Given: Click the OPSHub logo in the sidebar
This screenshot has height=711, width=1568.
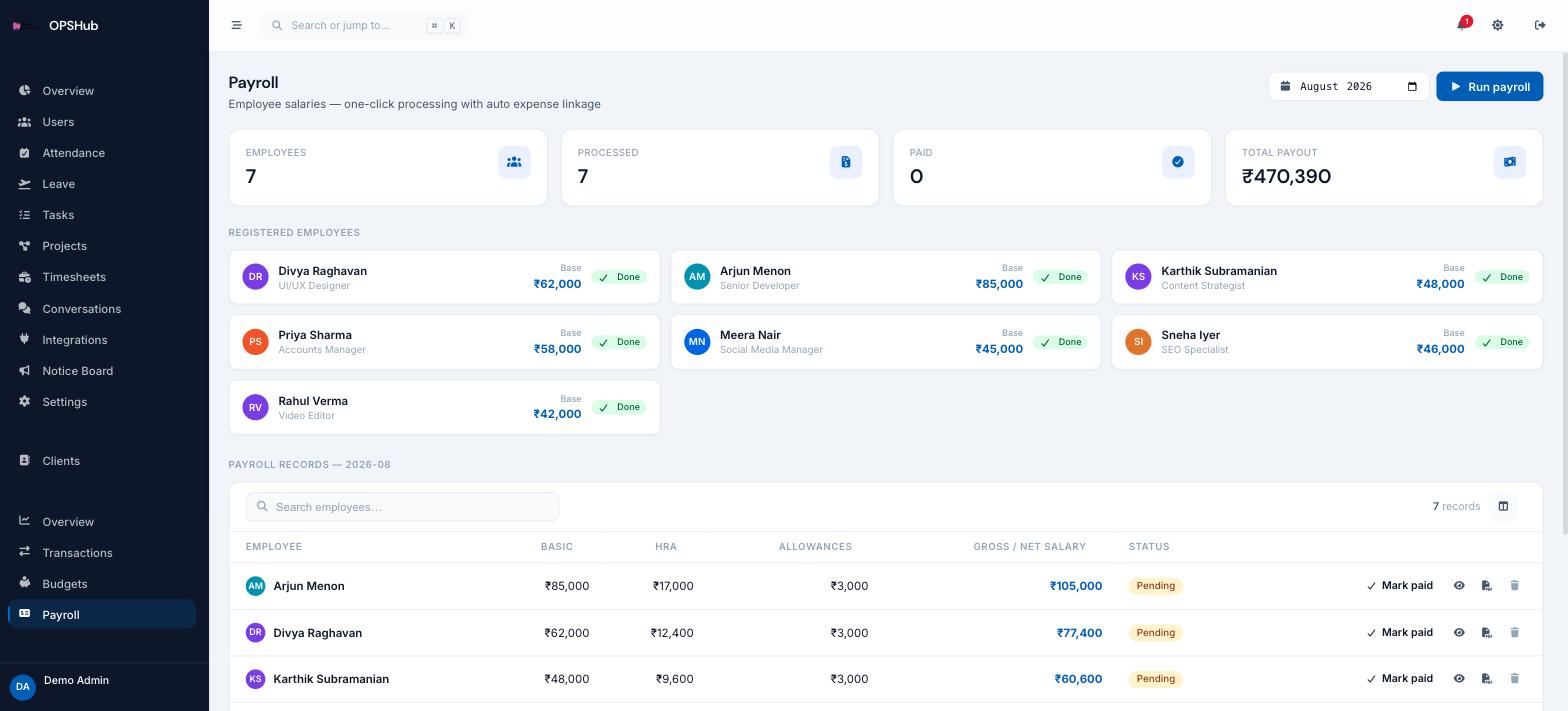Looking at the screenshot, I should click(56, 26).
